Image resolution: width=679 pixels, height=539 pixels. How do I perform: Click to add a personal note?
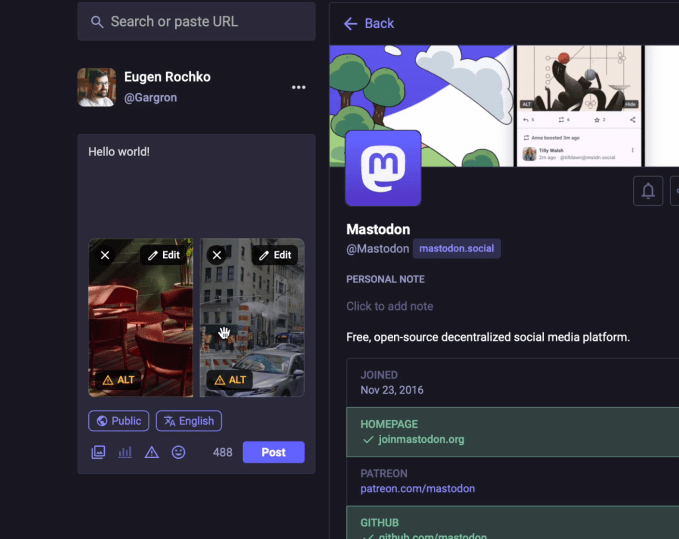pos(390,307)
